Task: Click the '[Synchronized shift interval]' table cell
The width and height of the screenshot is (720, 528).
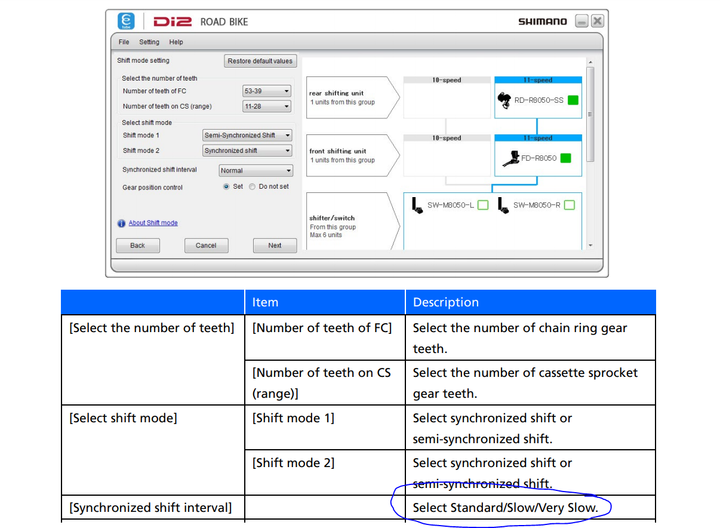Action: point(153,508)
